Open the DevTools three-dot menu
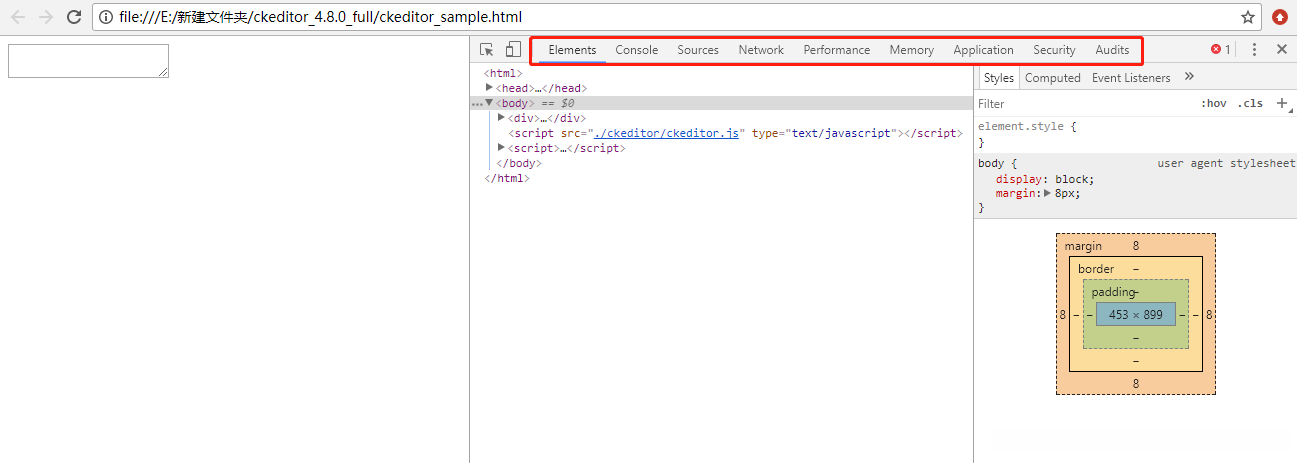Image resolution: width=1297 pixels, height=463 pixels. tap(1254, 50)
